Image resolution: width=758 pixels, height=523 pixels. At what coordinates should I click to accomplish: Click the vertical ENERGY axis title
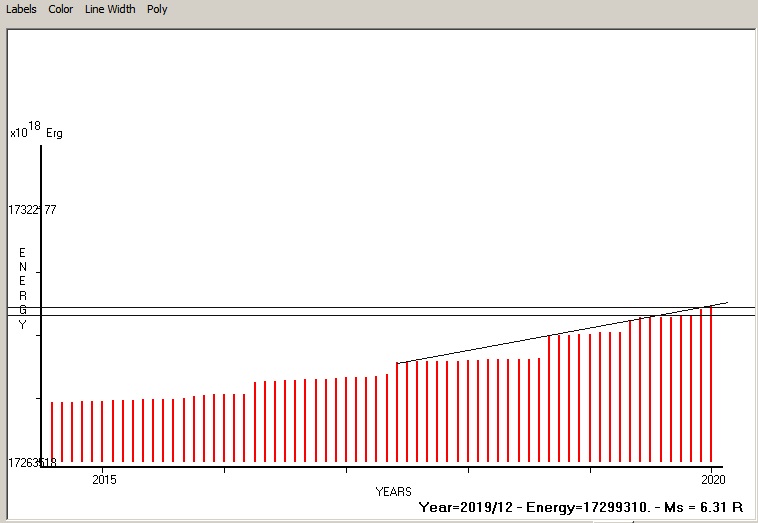tap(22, 289)
